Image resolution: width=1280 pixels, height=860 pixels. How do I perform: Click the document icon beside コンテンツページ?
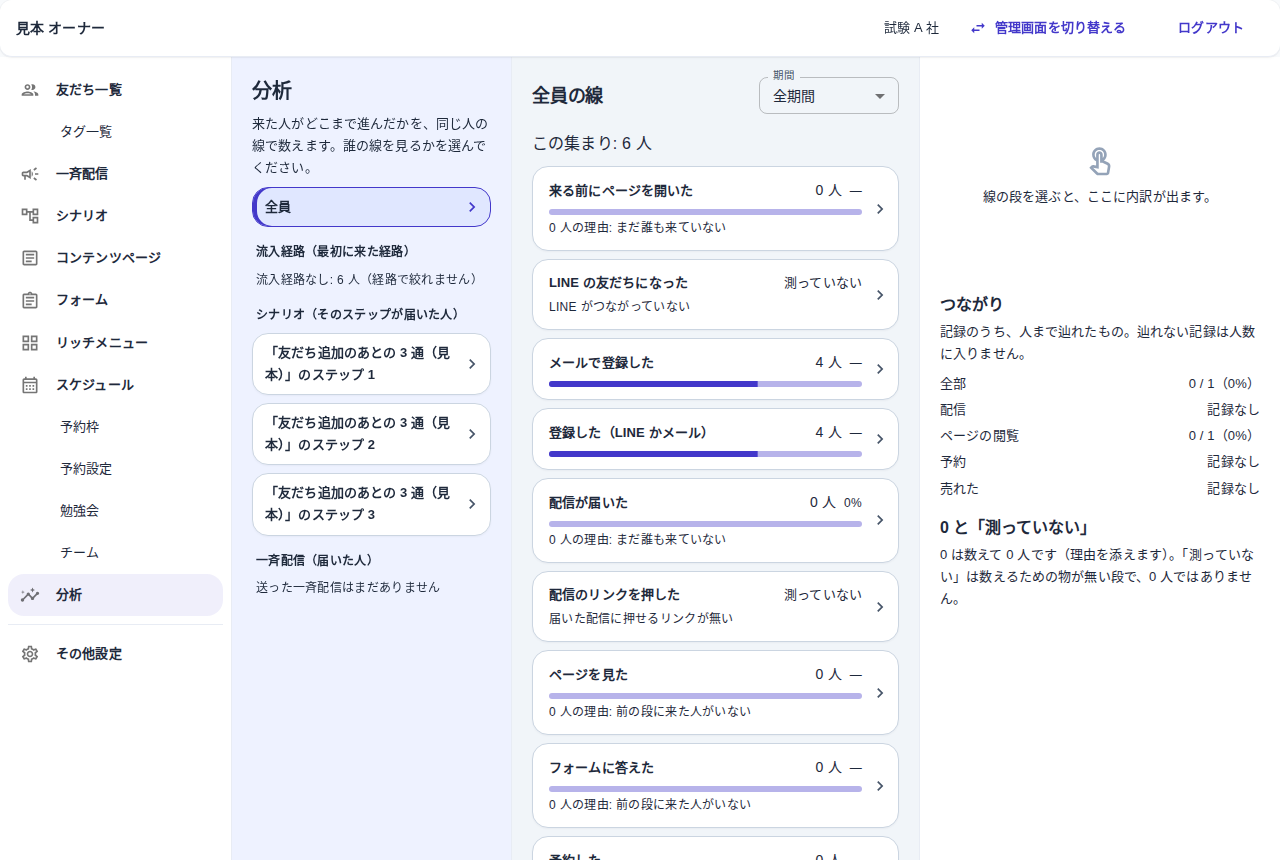click(30, 258)
